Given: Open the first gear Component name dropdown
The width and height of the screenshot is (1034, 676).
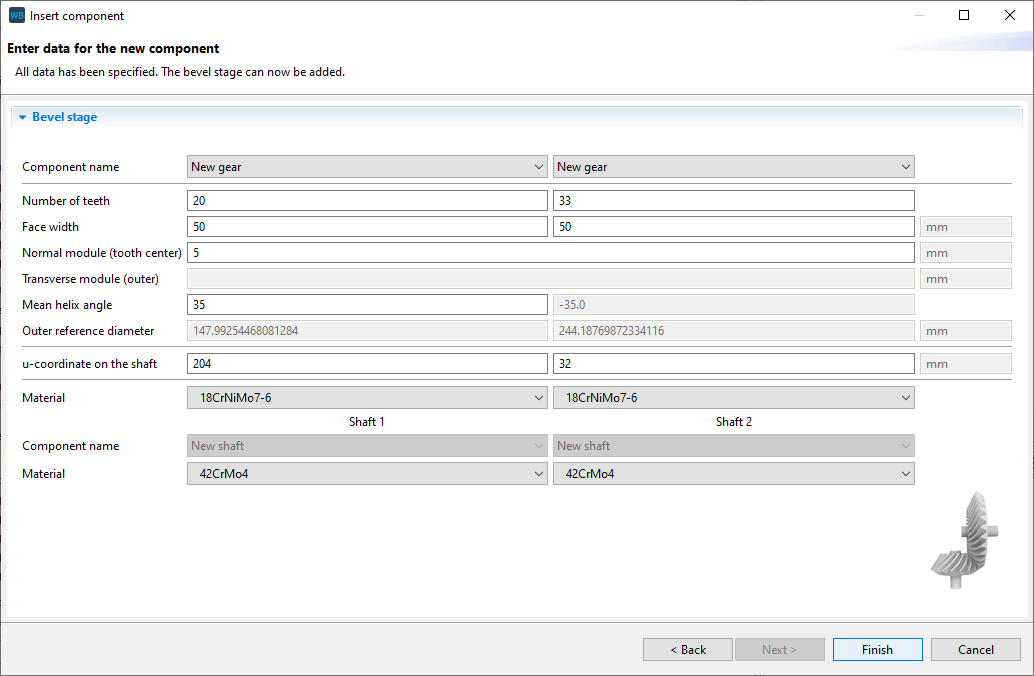Looking at the screenshot, I should (367, 167).
